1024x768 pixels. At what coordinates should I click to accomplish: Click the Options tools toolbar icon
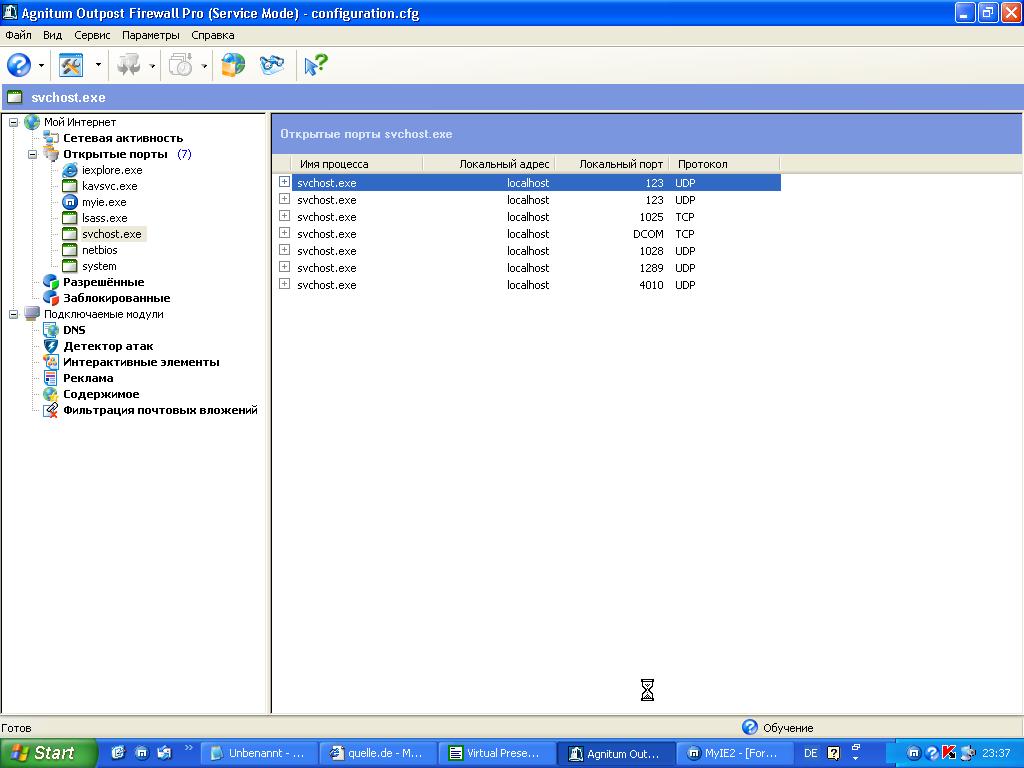[x=71, y=65]
